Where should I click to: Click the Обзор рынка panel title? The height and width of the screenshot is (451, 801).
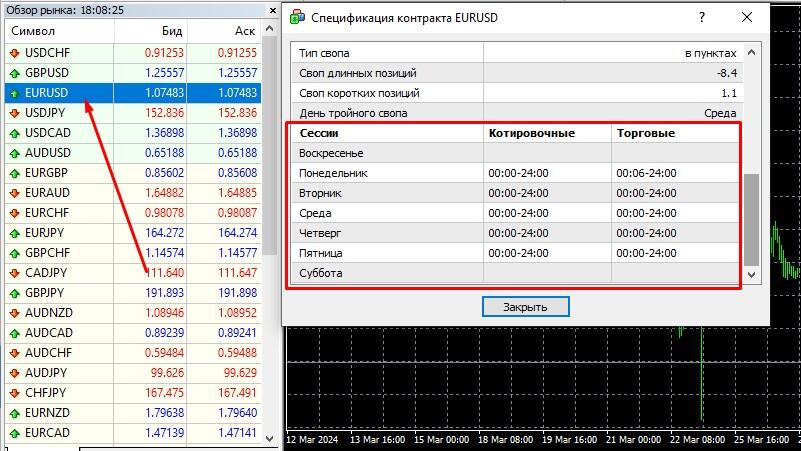65,10
